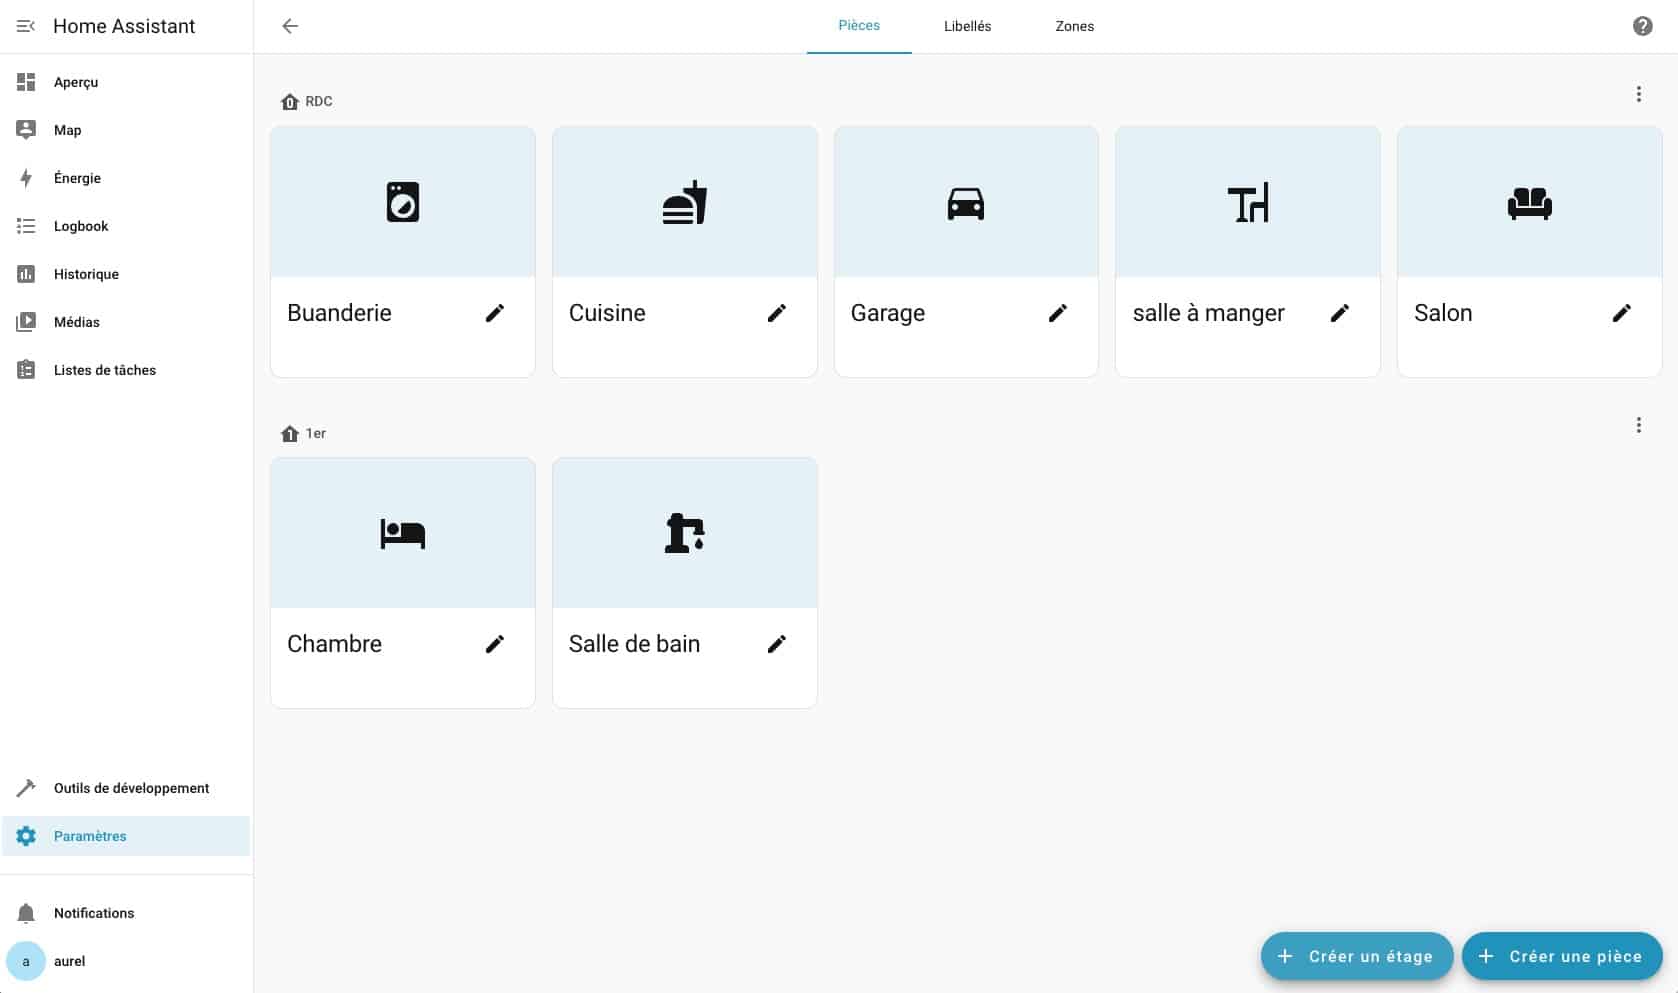
Task: Click the Salon sofa picture
Action: click(x=1530, y=202)
